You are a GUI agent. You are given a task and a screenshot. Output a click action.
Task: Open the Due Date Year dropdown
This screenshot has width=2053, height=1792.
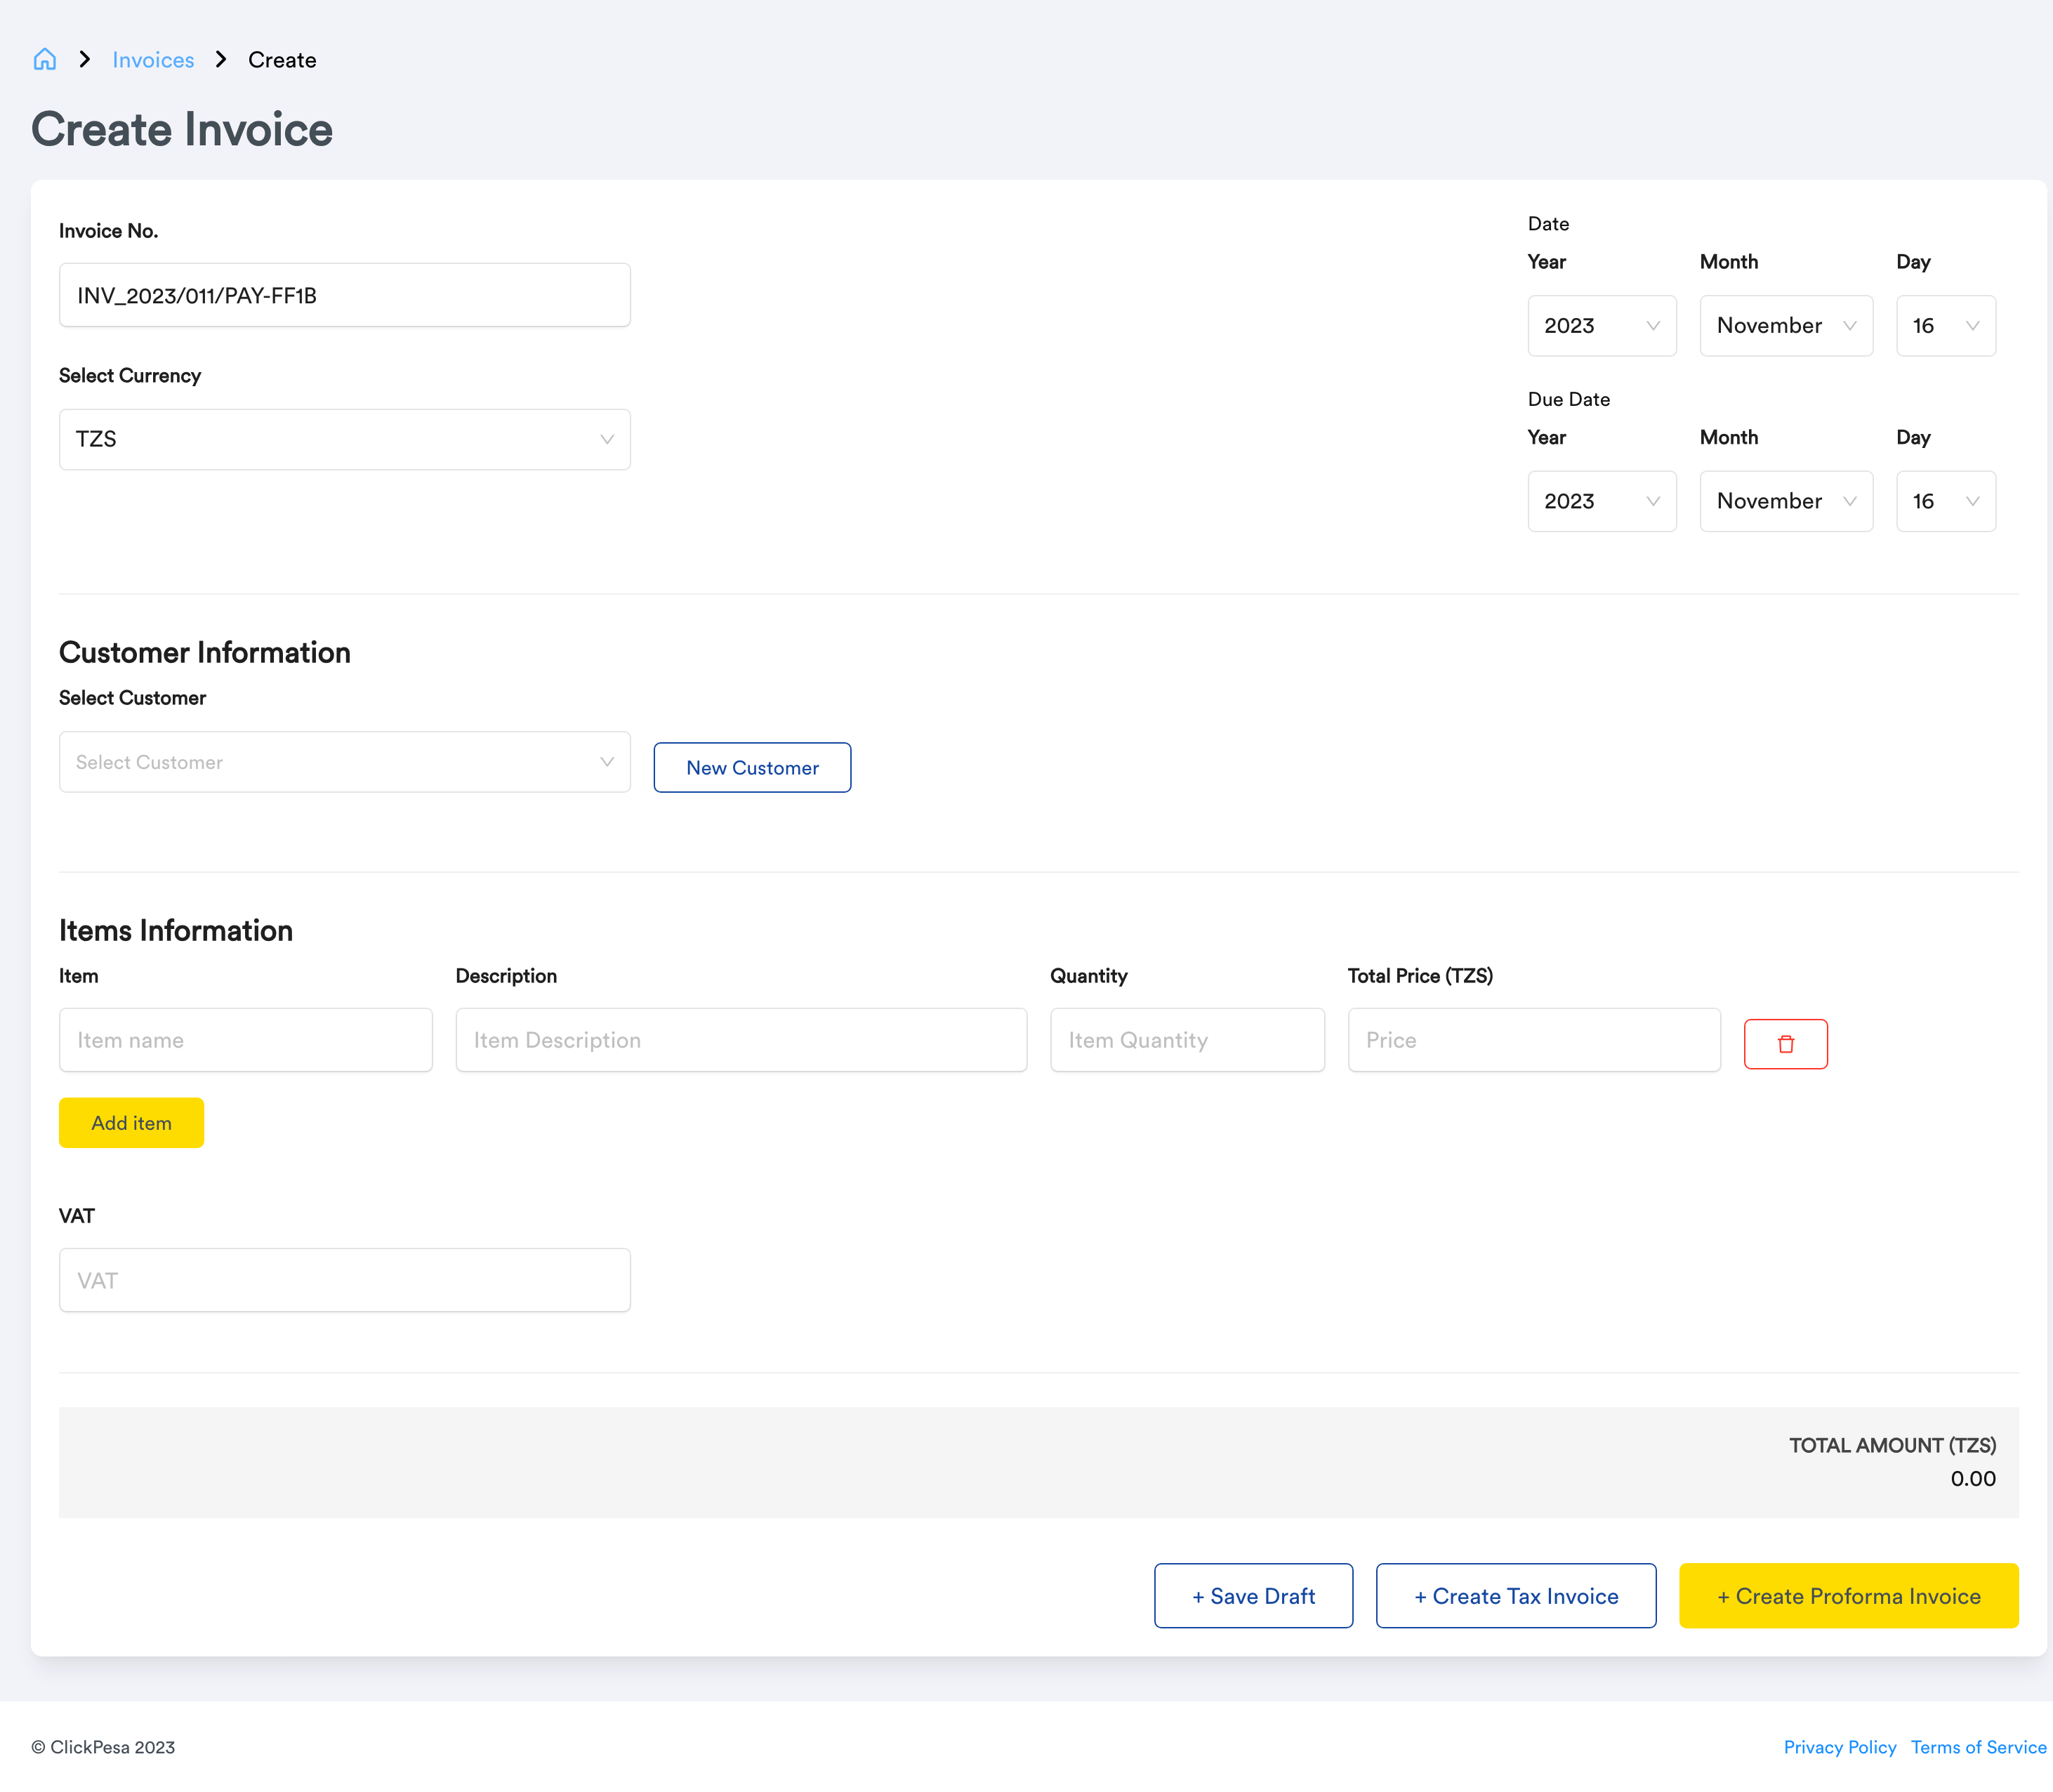pyautogui.click(x=1601, y=501)
